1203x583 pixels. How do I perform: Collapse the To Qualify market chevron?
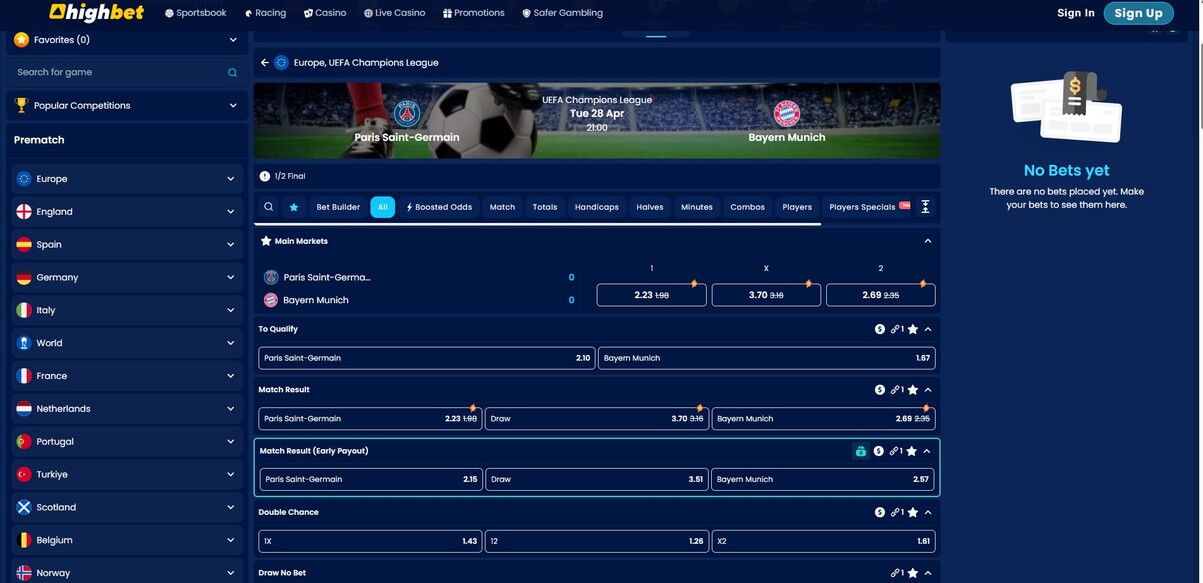pyautogui.click(x=928, y=329)
